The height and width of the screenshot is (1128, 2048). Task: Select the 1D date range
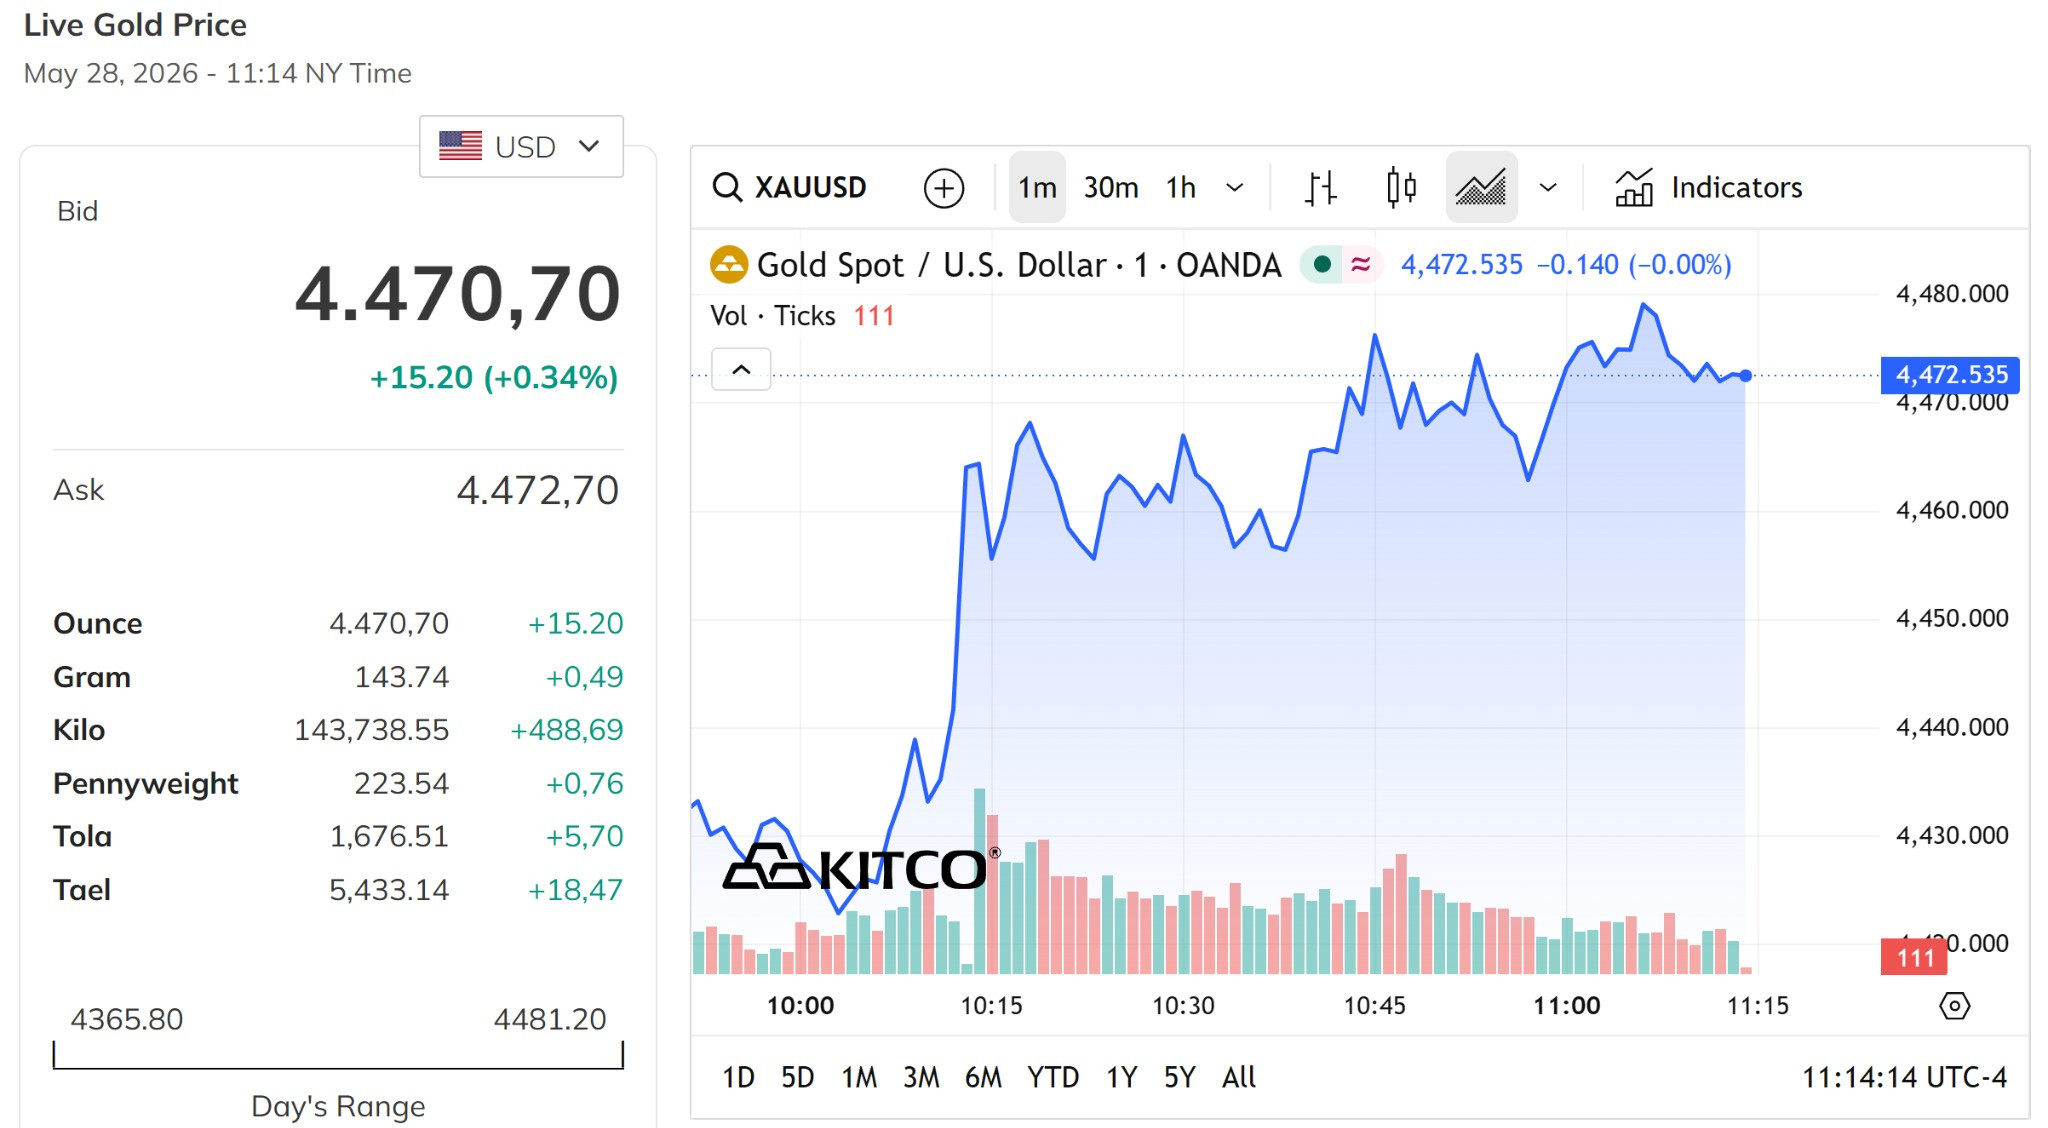738,1077
